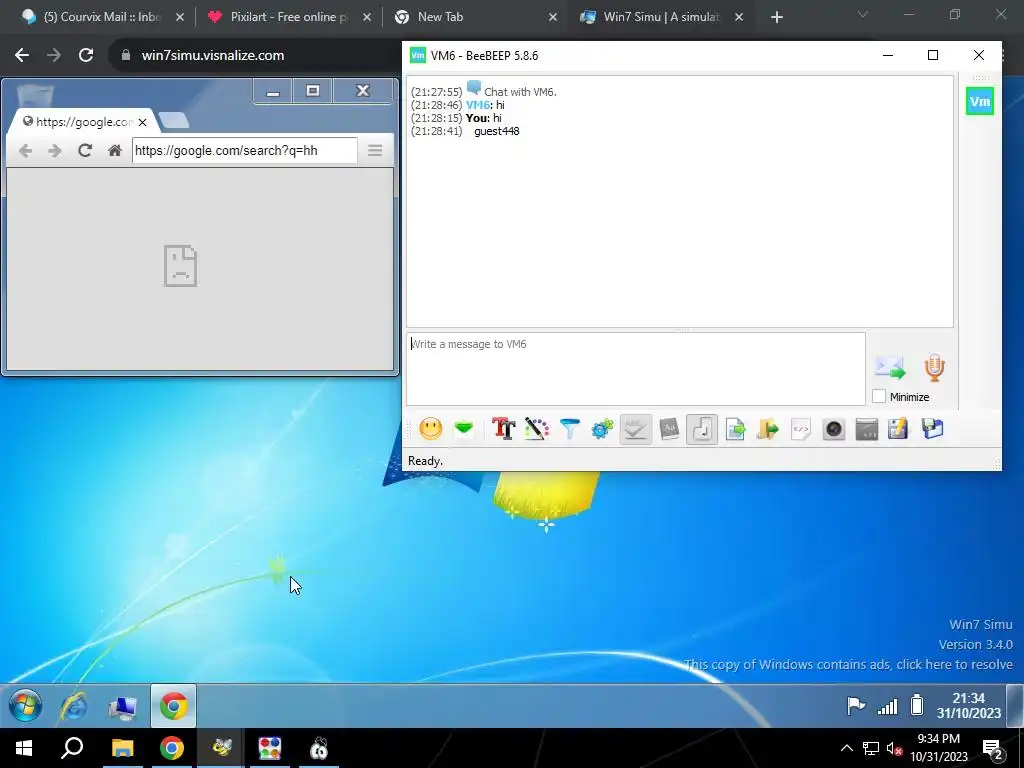Click the Chat with VM6 header line
Image resolution: width=1024 pixels, height=768 pixels.
pos(520,92)
